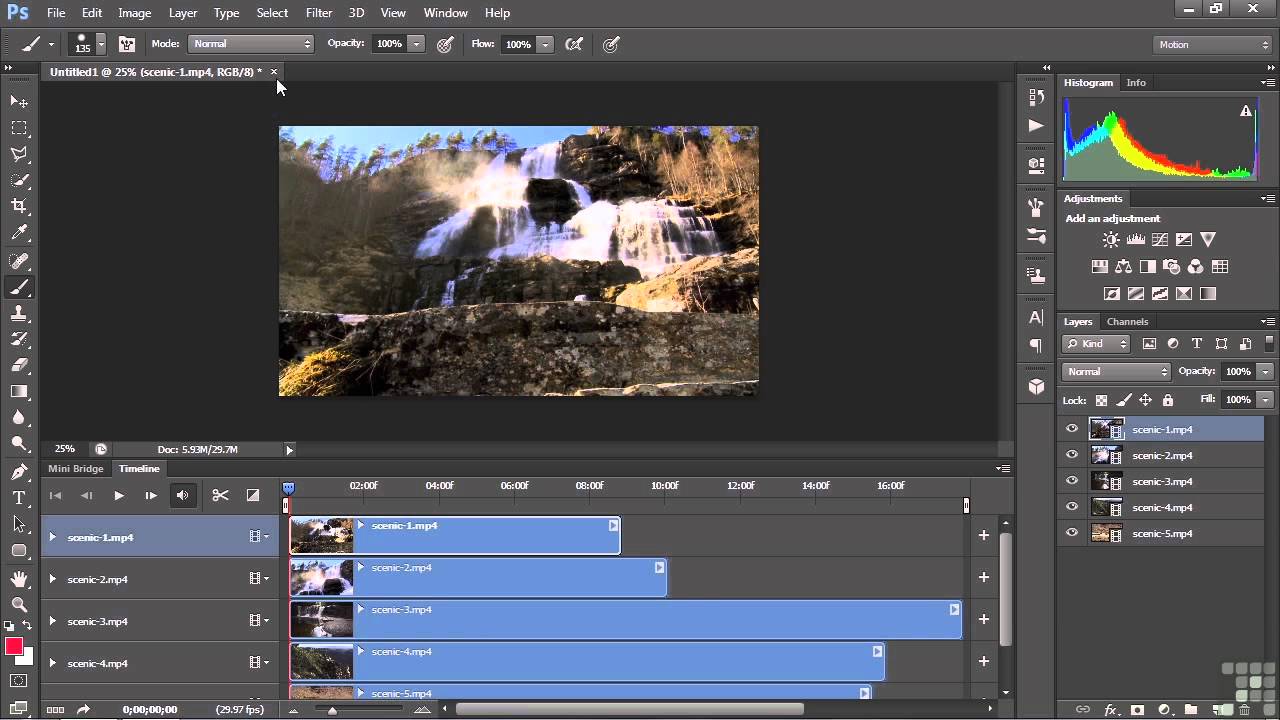This screenshot has width=1280, height=720.
Task: Open the Filter menu
Action: [x=319, y=13]
